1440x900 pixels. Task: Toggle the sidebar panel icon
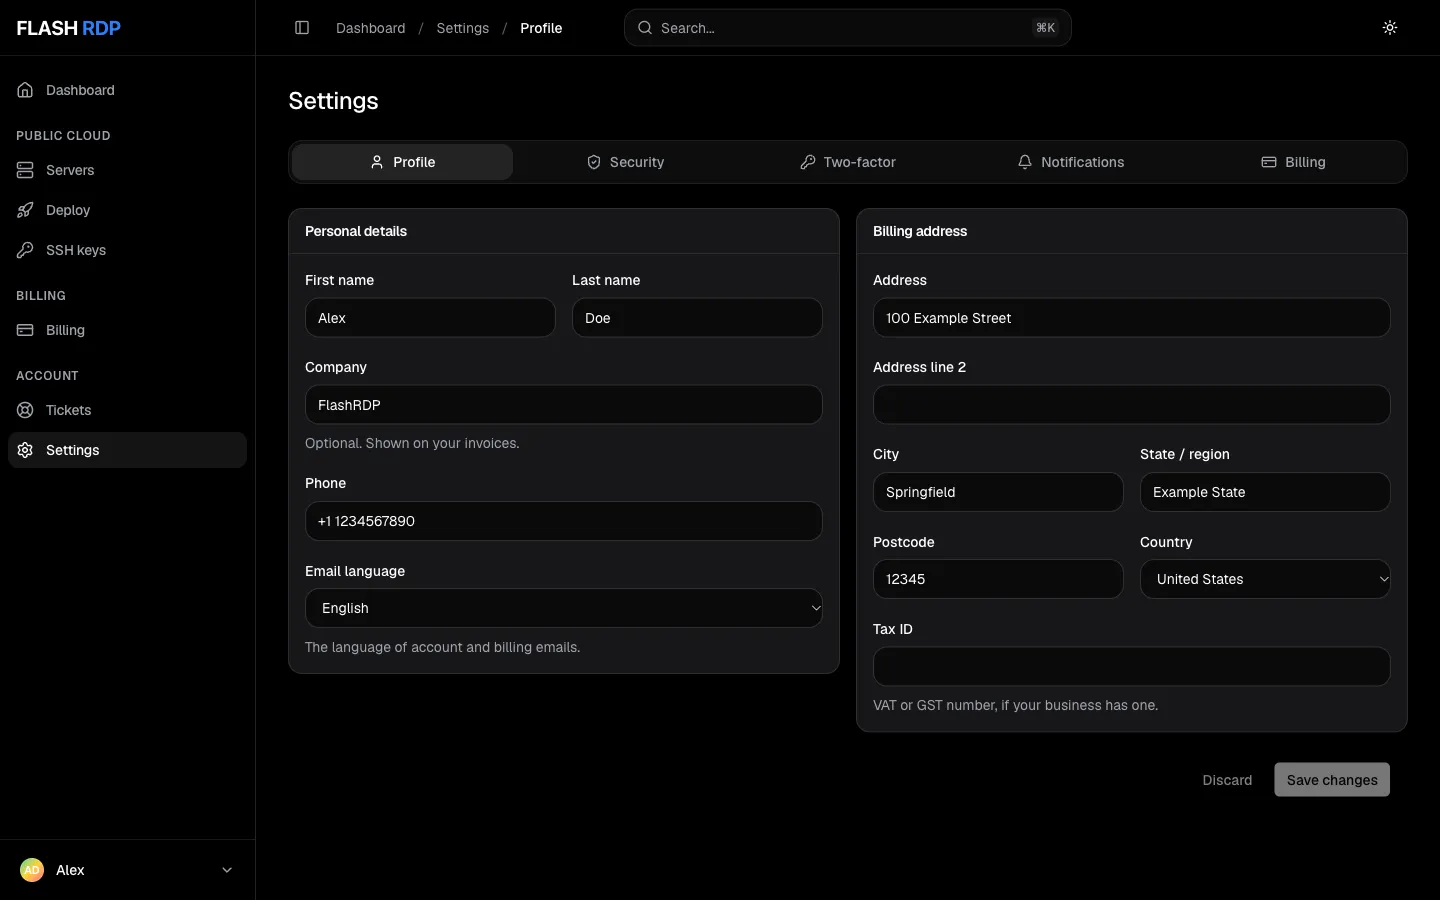click(302, 28)
